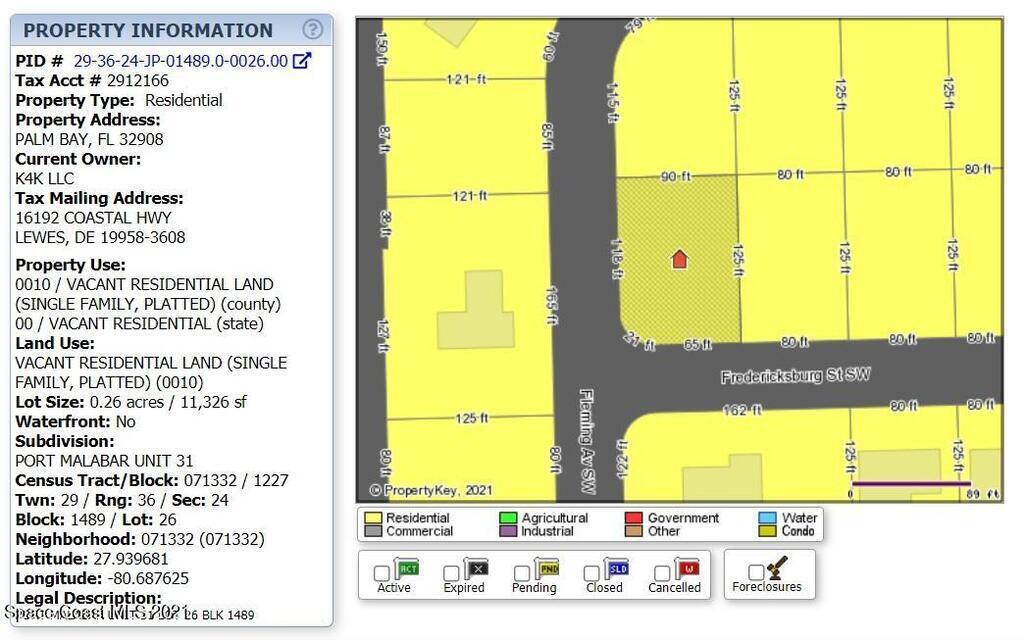Click the green Active flag icon
Viewport: 1024px width, 640px height.
coord(407,570)
